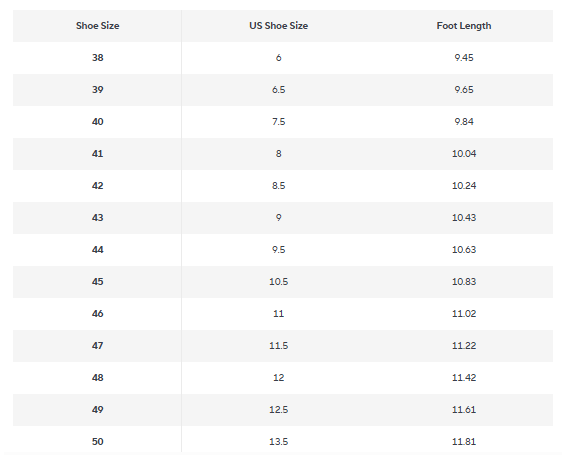Click US shoe size 10.5 value

point(278,281)
